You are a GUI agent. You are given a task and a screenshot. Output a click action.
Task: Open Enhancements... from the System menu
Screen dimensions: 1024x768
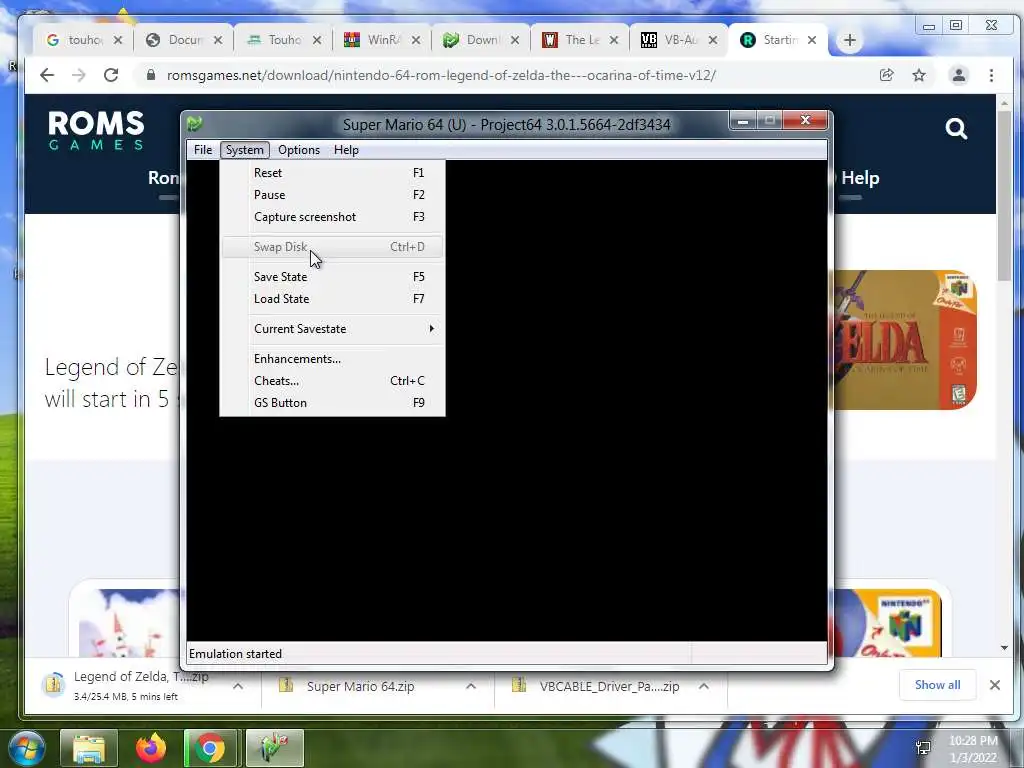point(332,359)
